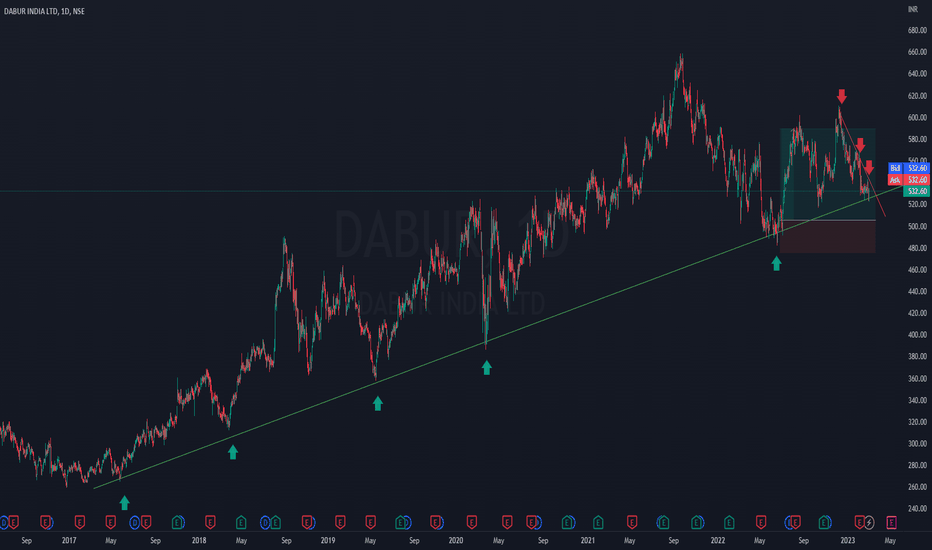932x550 pixels.
Task: Click the DABUR INDIA LTD, 1D, NSE chart title
Action: [44, 11]
